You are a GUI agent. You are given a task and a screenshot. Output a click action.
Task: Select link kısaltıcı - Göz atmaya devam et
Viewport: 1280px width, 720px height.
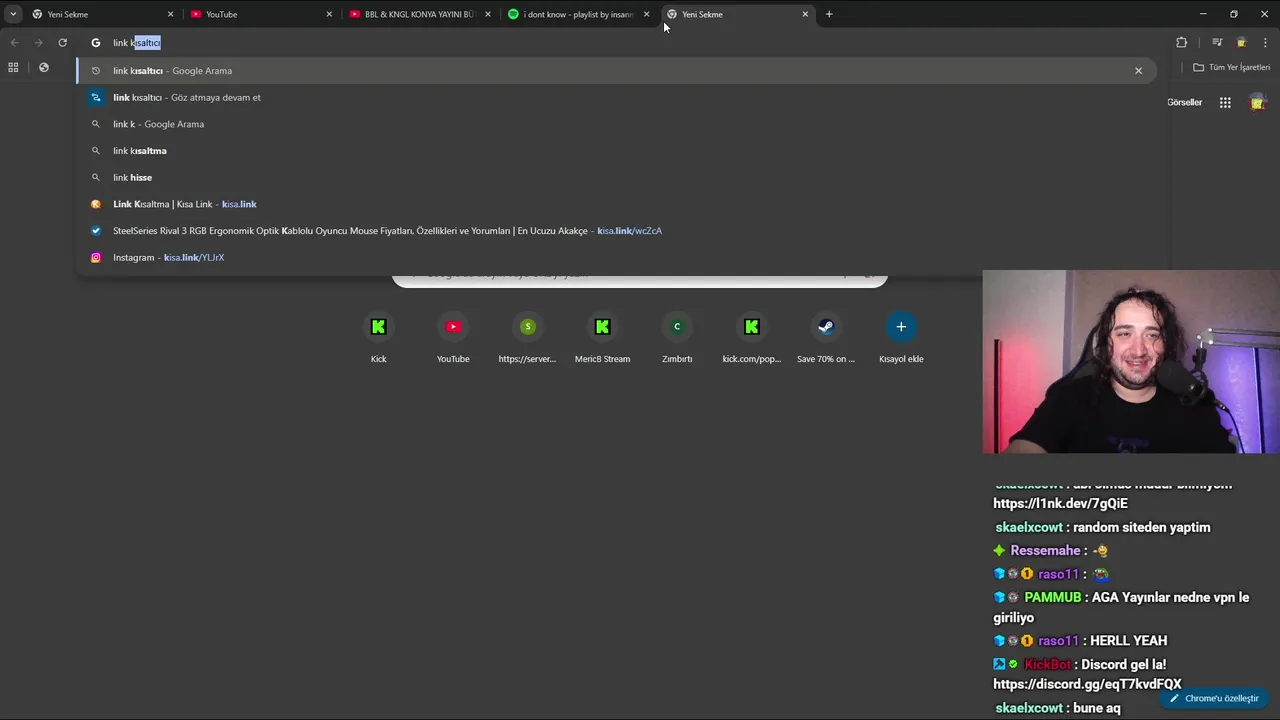click(x=616, y=97)
